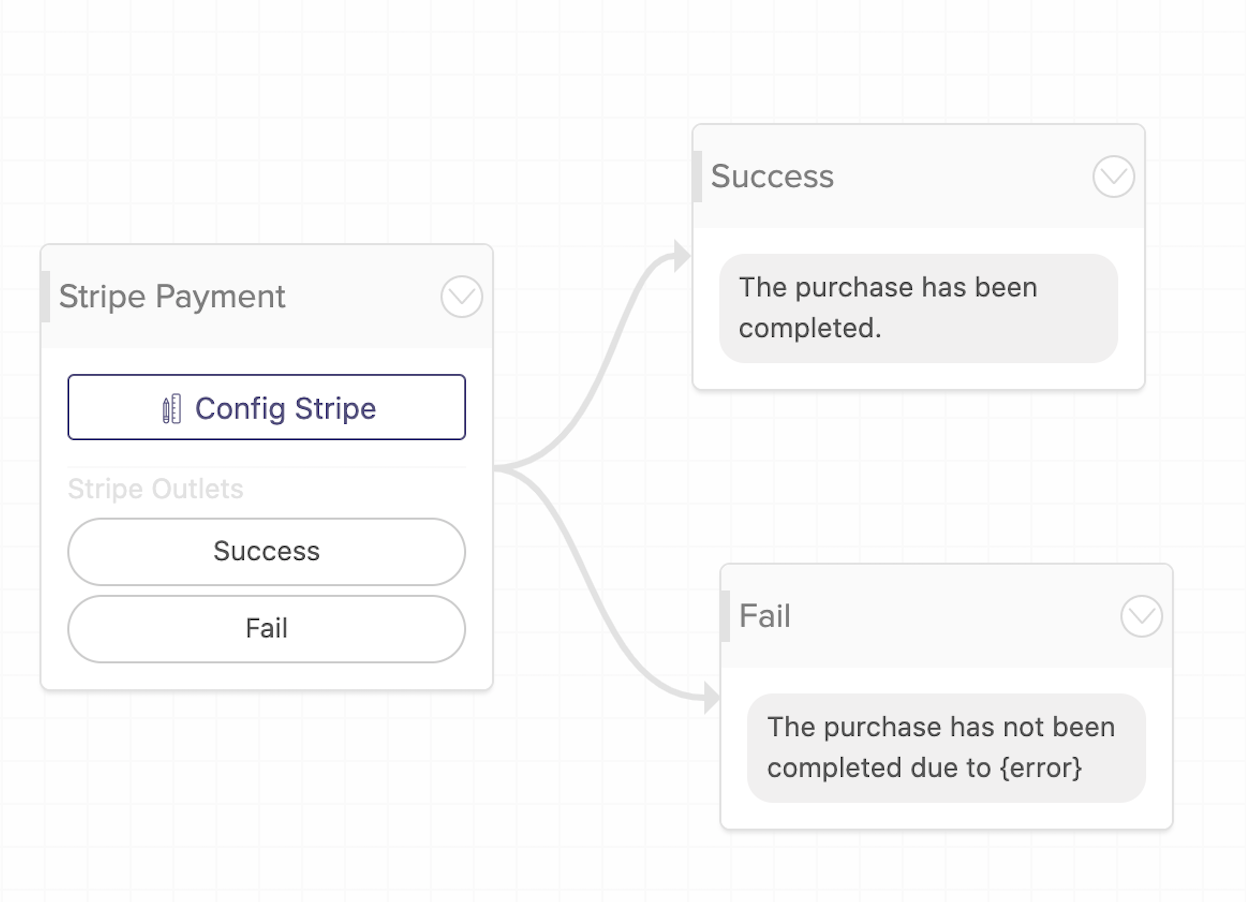This screenshot has width=1246, height=902.
Task: Expand the Success block chevron menu
Action: [x=1114, y=177]
